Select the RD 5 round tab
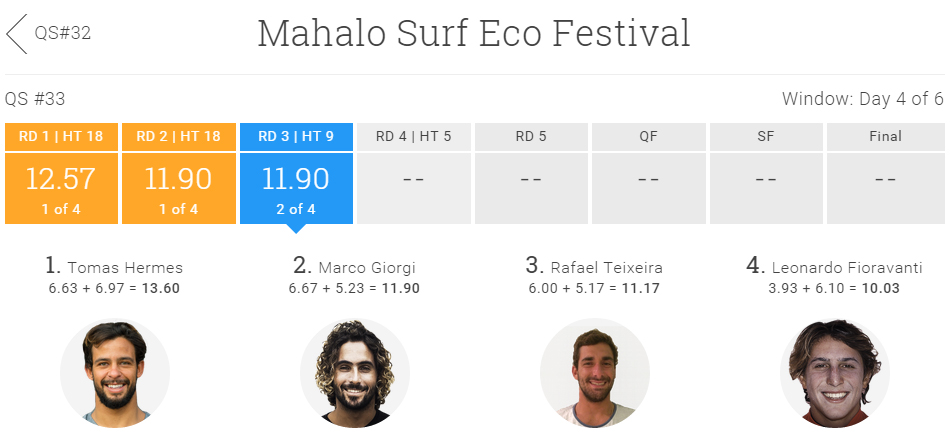 point(531,136)
